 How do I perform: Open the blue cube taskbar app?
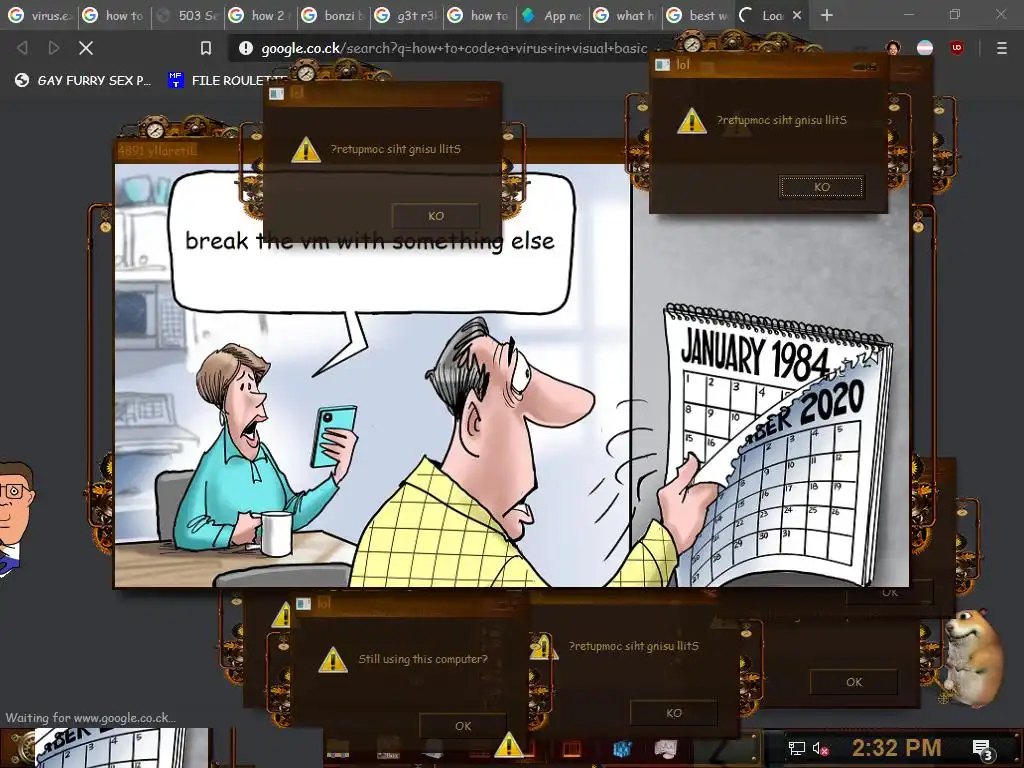coord(622,748)
